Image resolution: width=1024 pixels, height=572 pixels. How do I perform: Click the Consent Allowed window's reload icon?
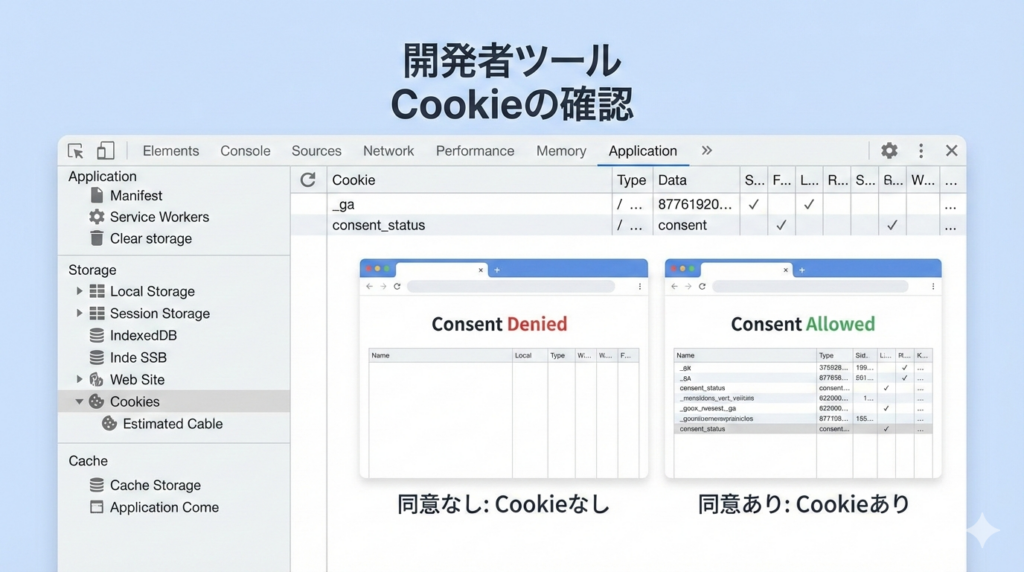[702, 287]
